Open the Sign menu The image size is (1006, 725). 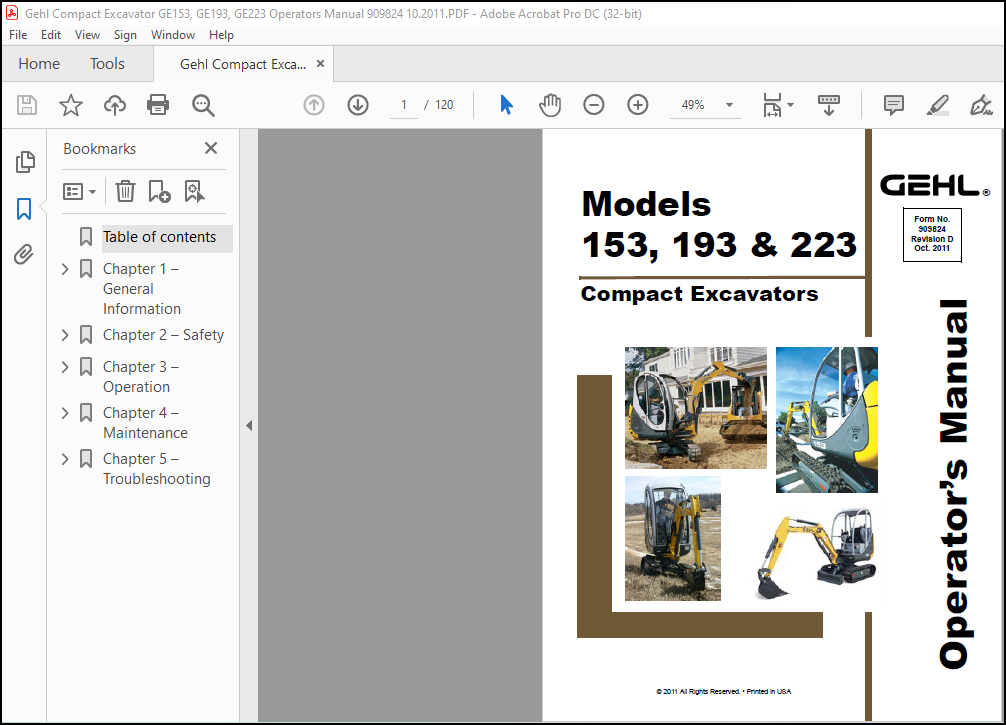click(125, 35)
